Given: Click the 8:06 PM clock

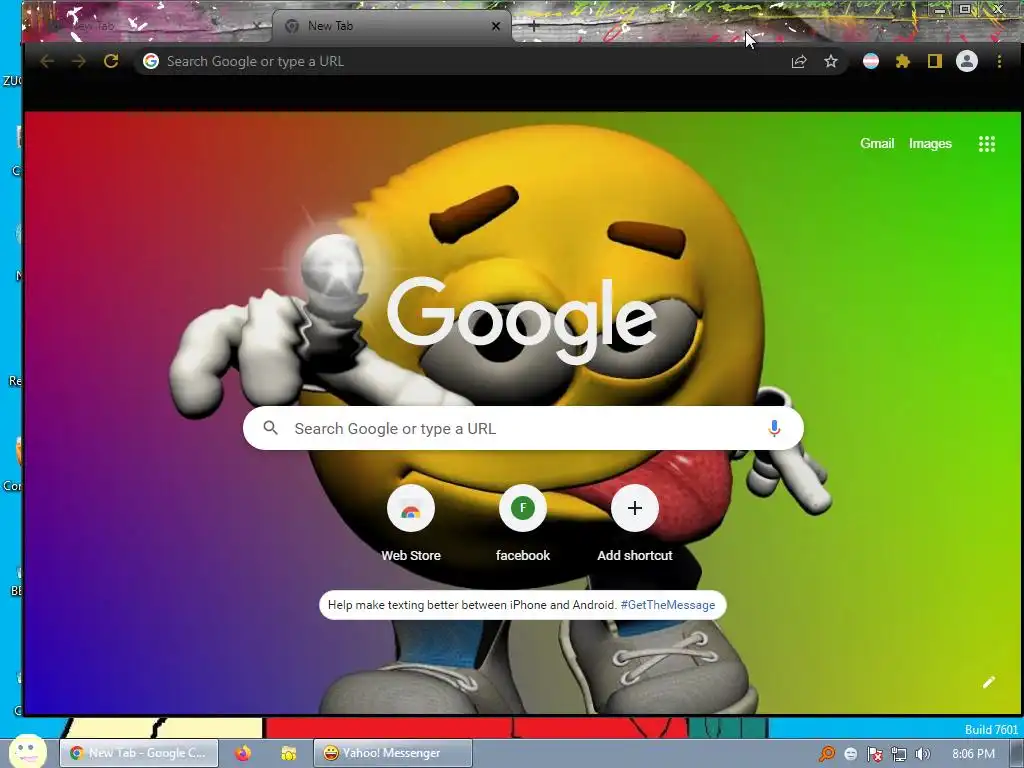Looking at the screenshot, I should (x=974, y=754).
